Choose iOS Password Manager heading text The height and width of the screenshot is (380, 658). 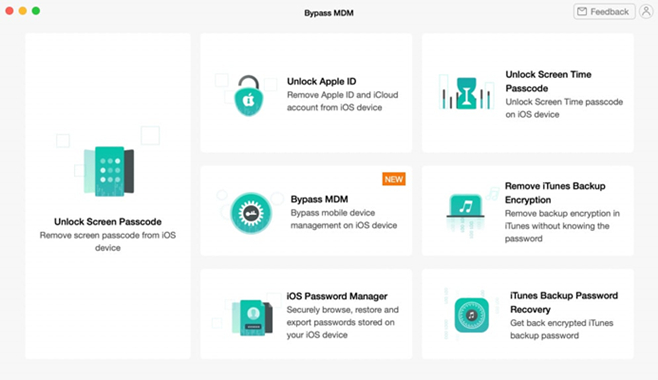tap(337, 296)
